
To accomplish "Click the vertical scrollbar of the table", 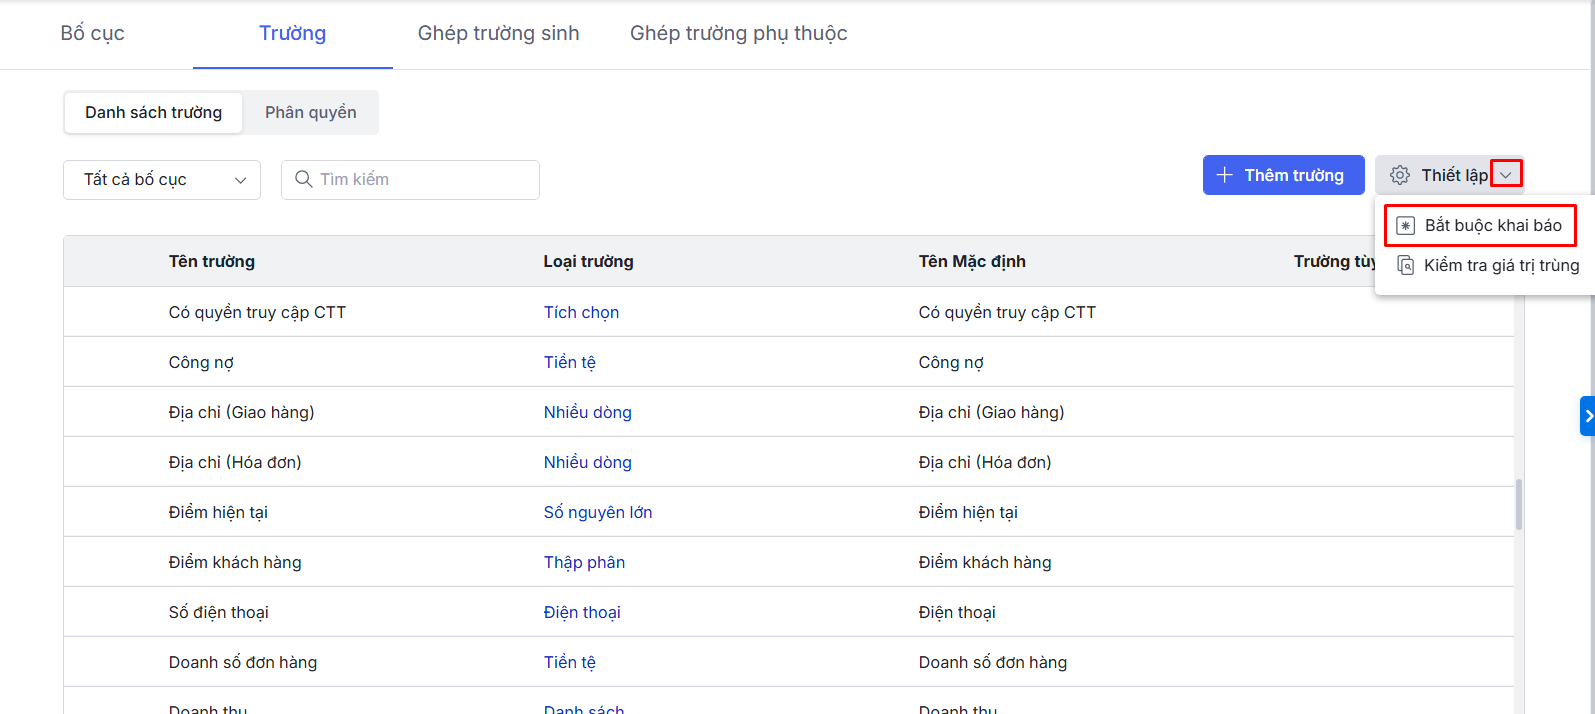I will (1519, 504).
